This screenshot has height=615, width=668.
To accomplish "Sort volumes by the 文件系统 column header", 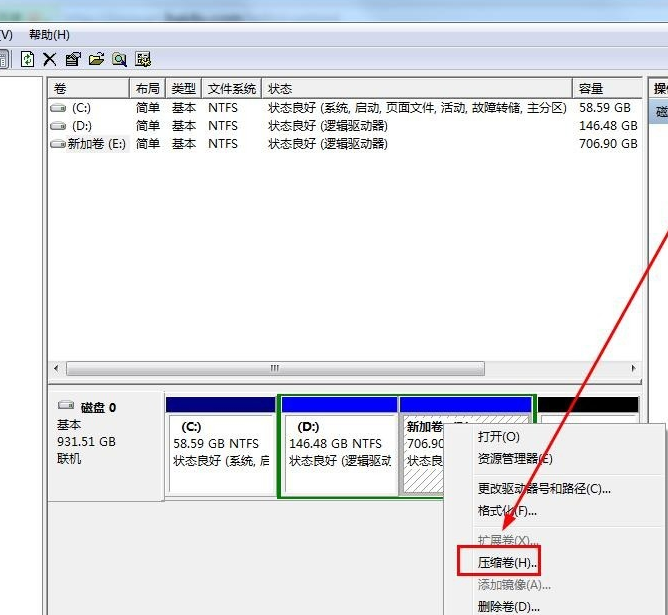I will (x=232, y=88).
